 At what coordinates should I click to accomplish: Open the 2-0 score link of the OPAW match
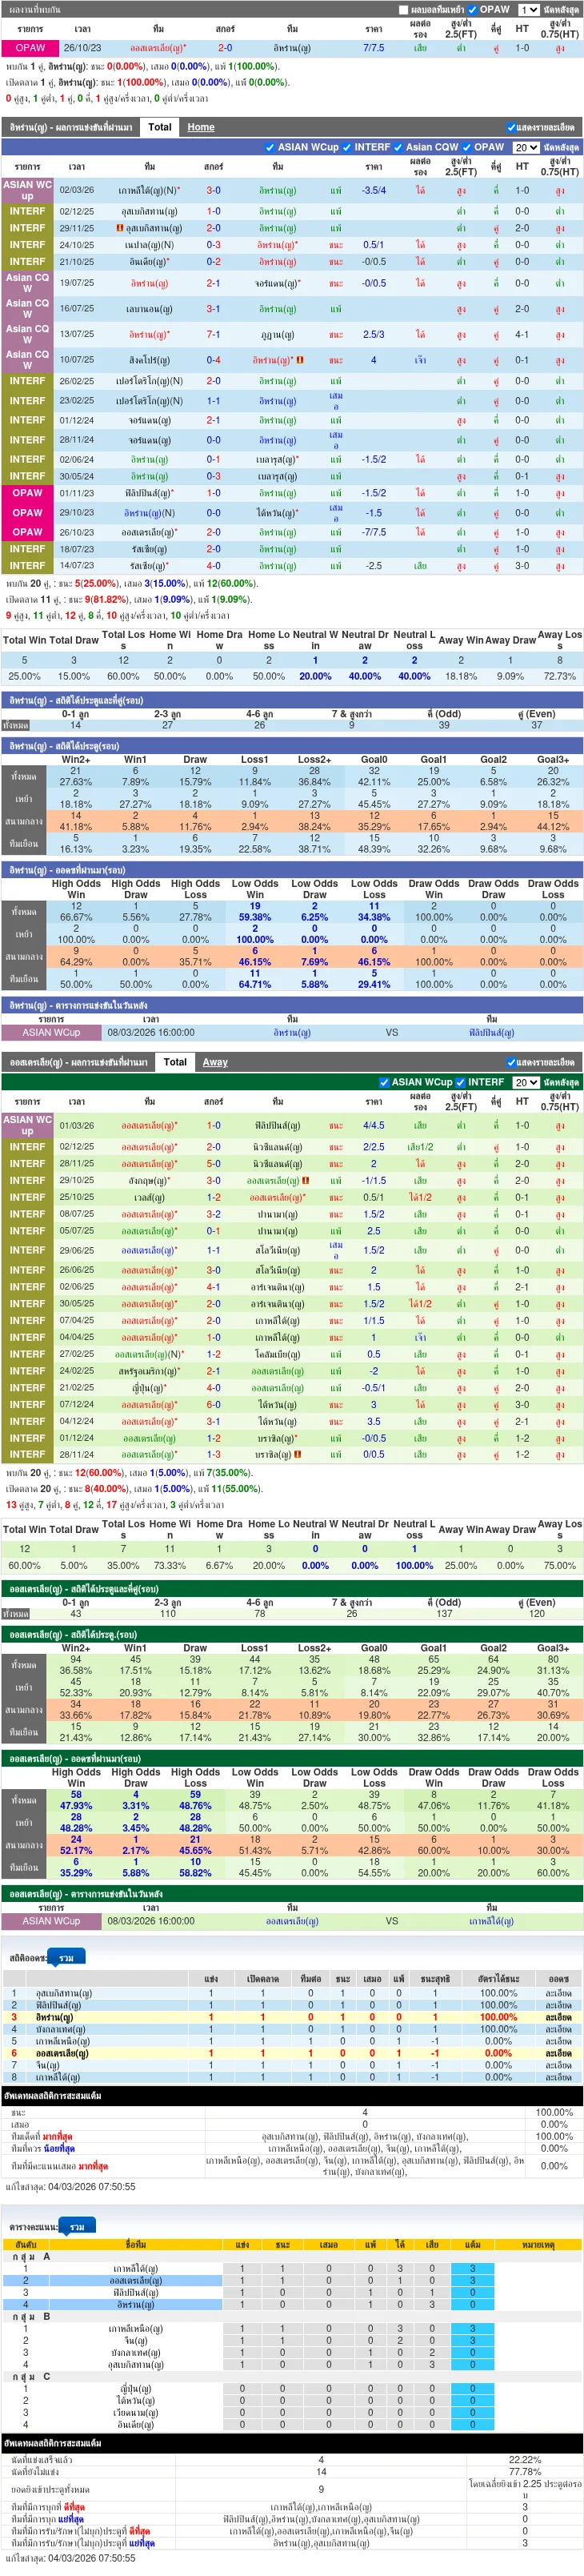click(225, 48)
